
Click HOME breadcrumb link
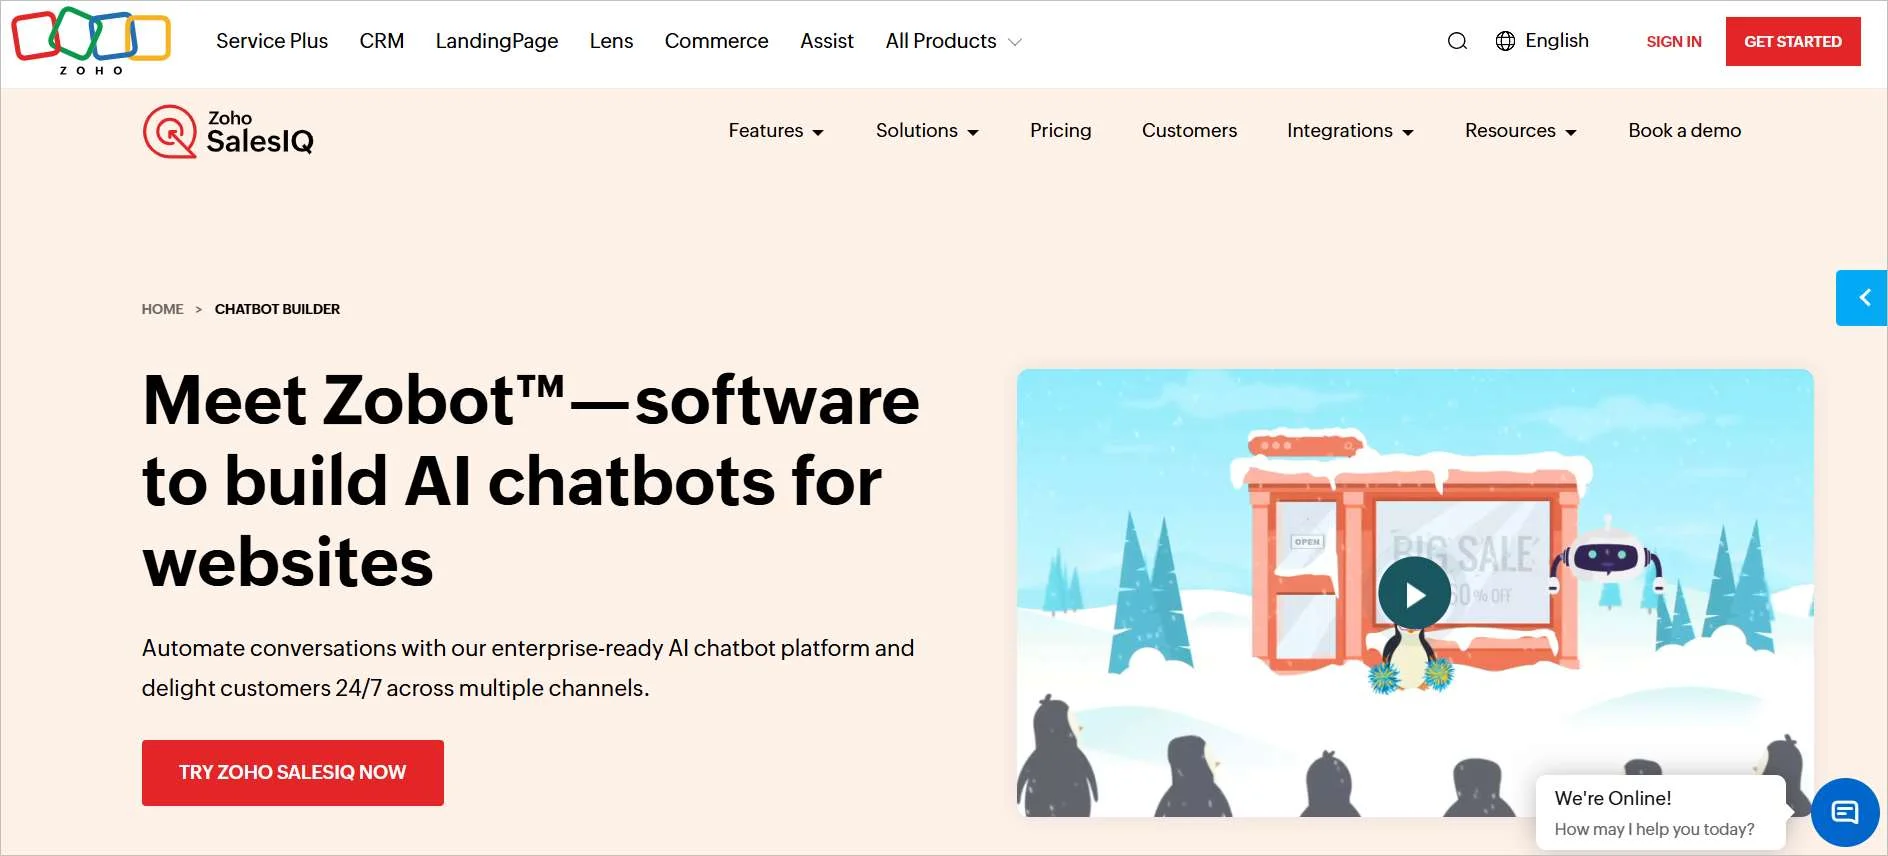[x=162, y=309]
